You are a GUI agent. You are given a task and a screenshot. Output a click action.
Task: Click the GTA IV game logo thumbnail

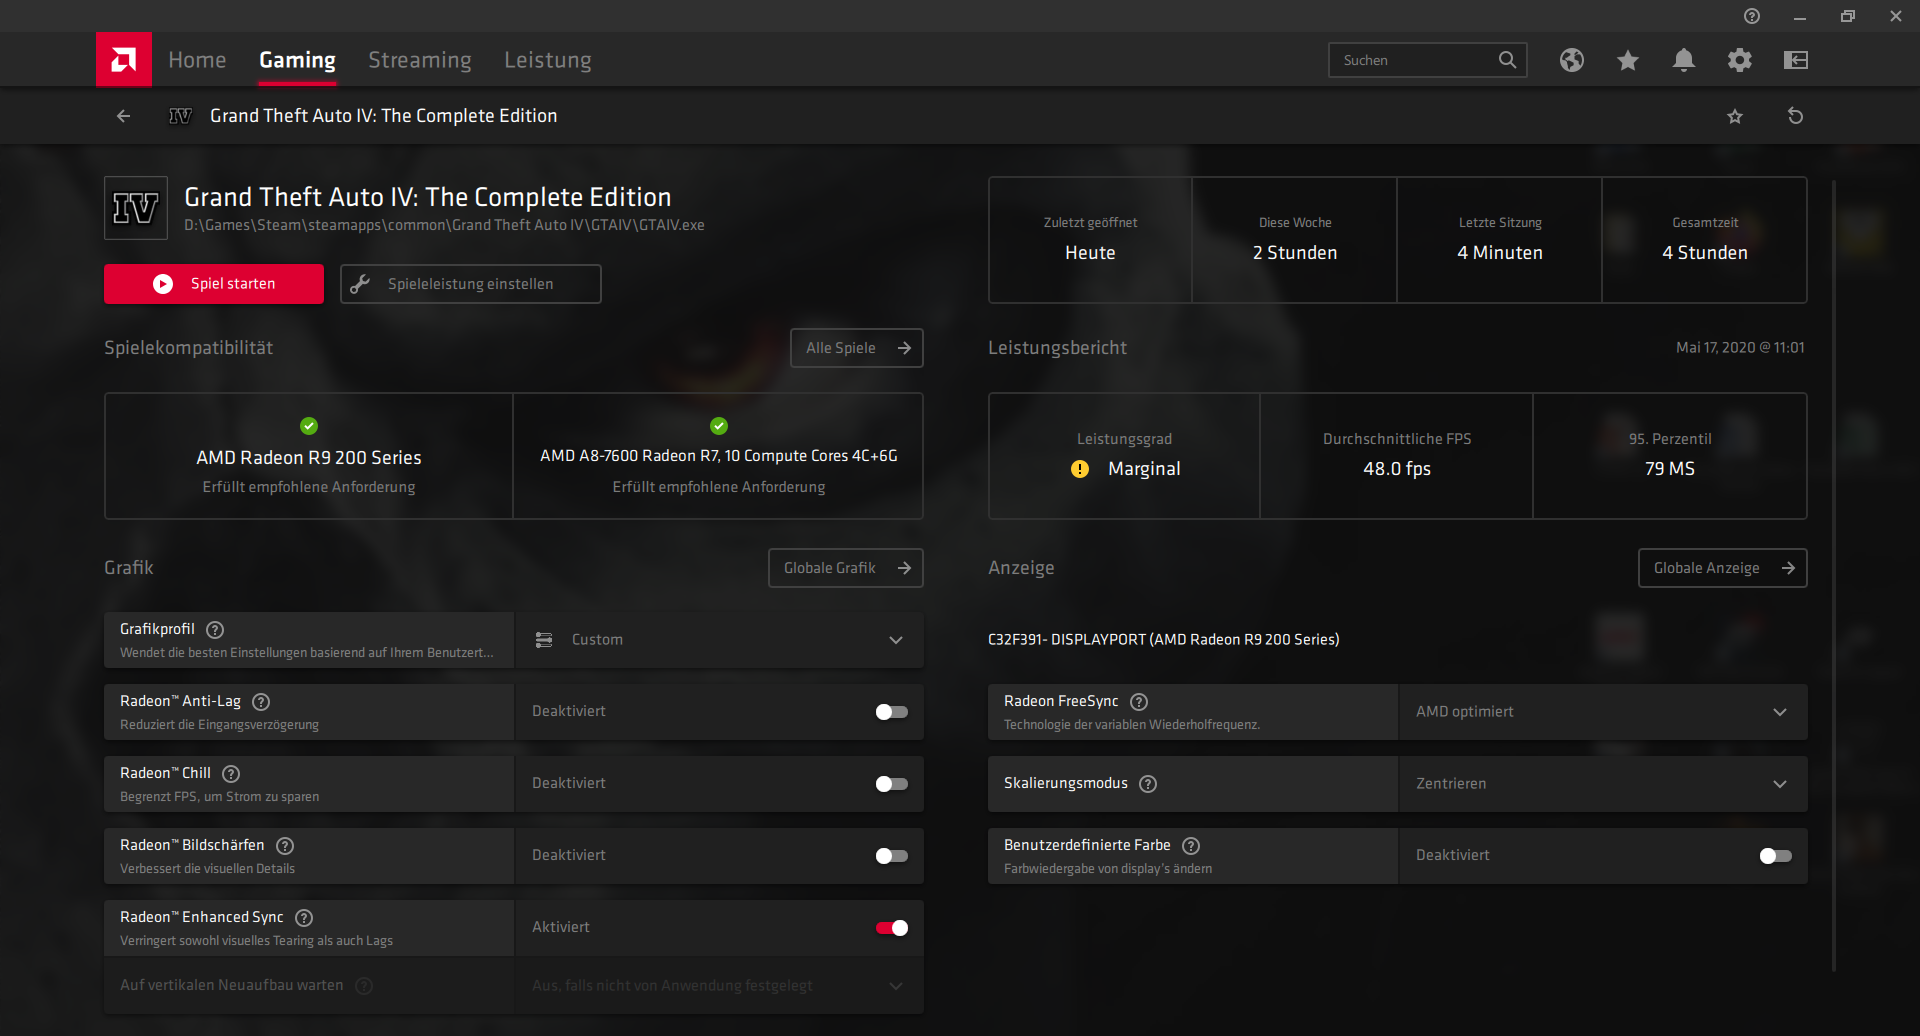136,208
